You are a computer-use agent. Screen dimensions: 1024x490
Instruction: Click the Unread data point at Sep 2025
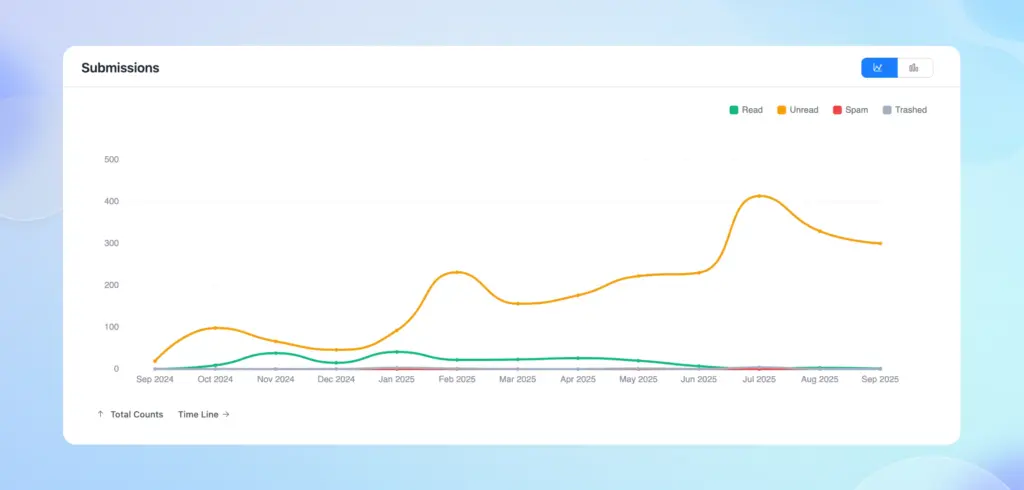880,243
